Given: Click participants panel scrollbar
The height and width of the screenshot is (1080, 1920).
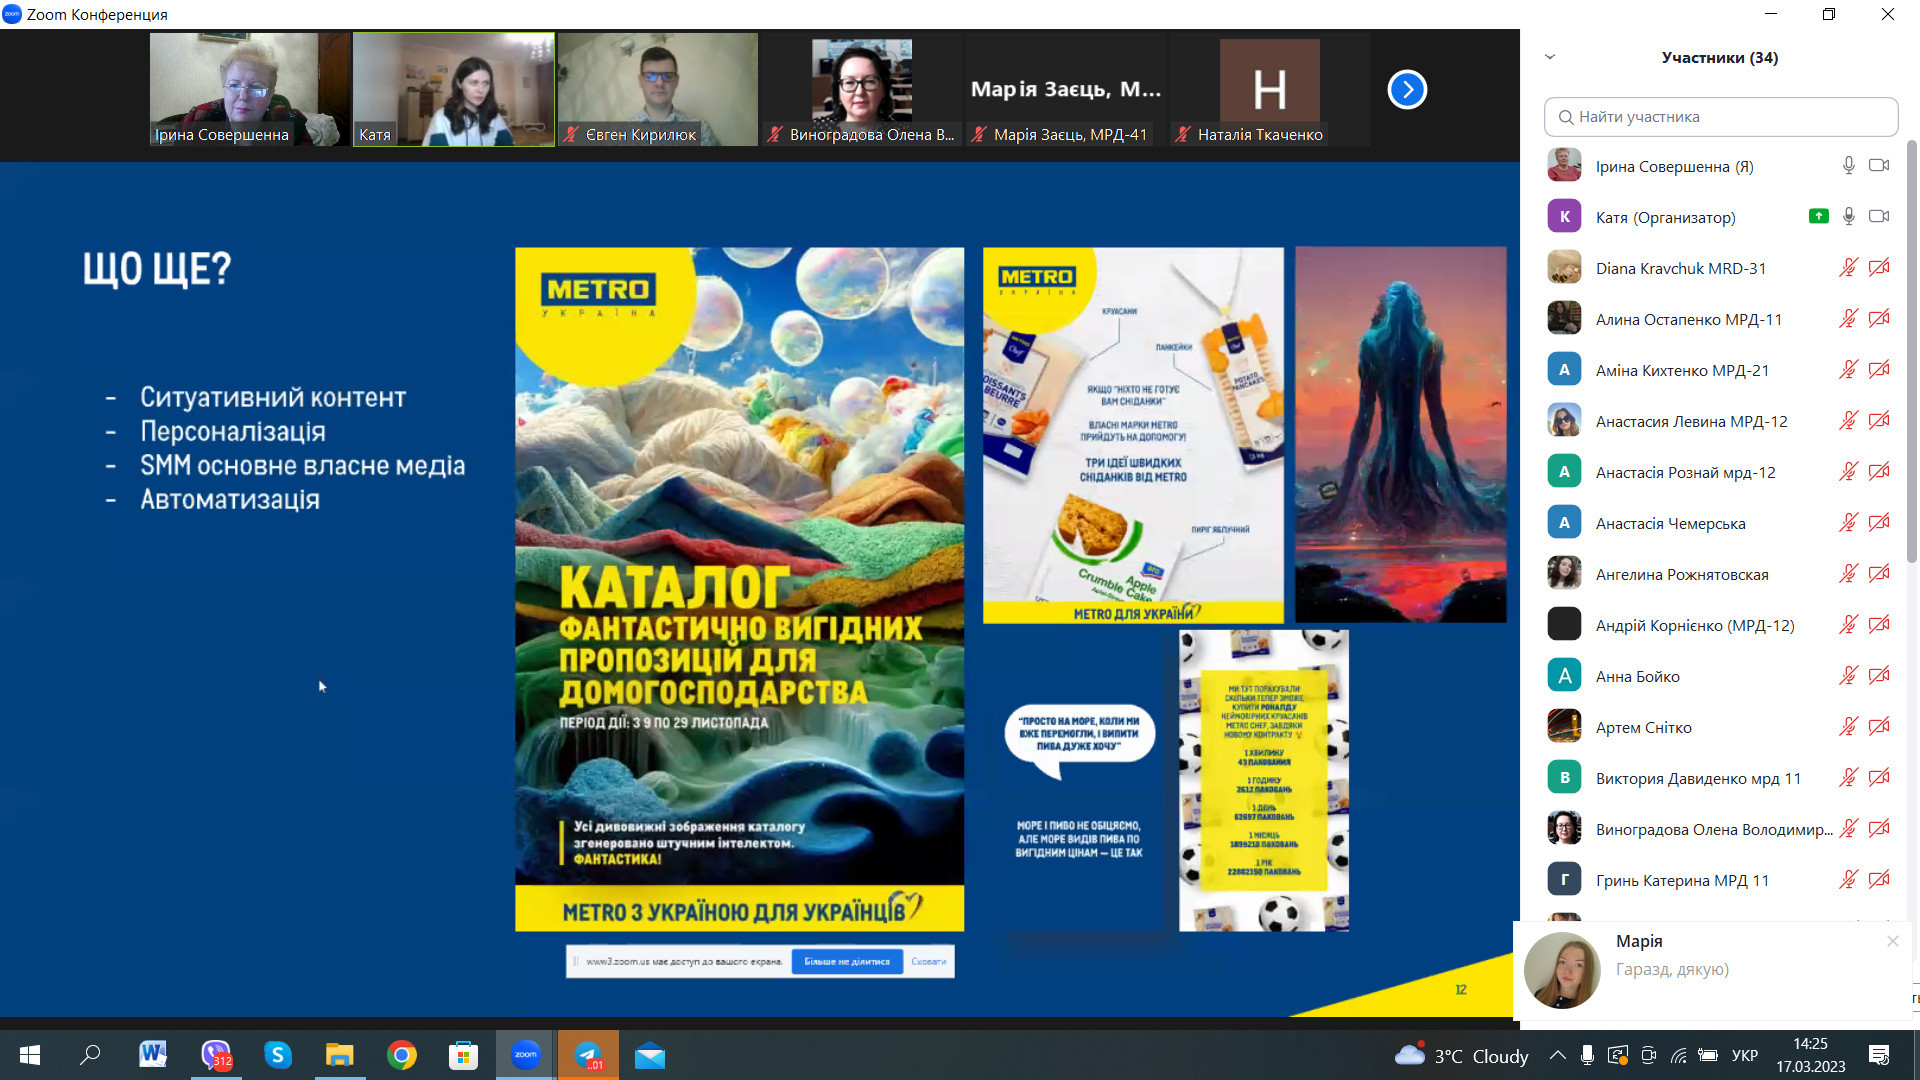Looking at the screenshot, I should click(x=1912, y=350).
